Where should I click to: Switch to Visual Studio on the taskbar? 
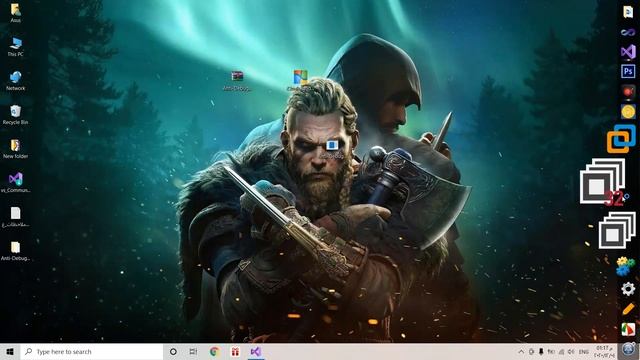click(x=256, y=351)
